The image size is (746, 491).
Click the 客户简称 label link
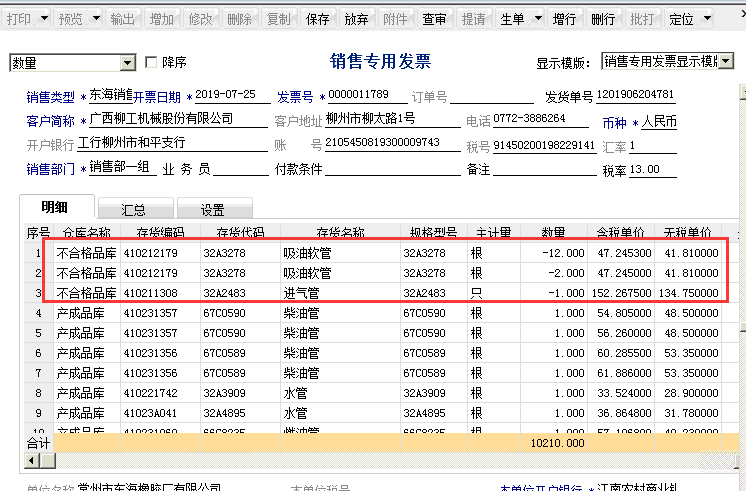(x=50, y=121)
